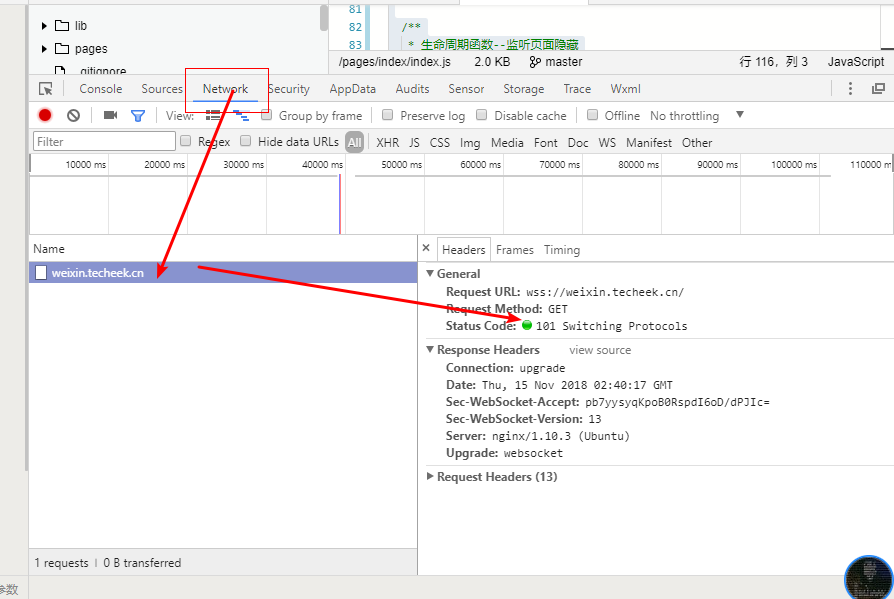This screenshot has height=599, width=894.
Task: Expand the Request Headers (13) section
Action: [430, 477]
